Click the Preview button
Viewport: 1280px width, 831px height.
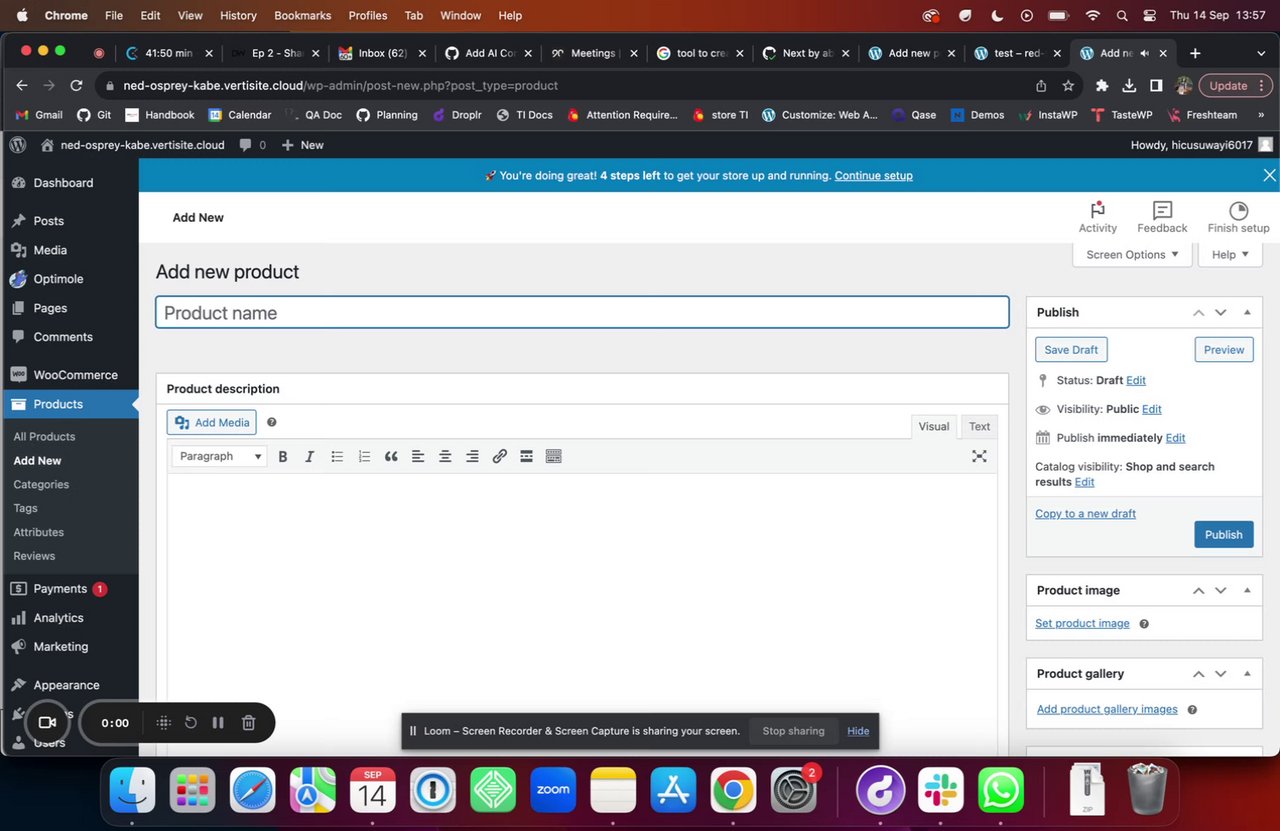click(1224, 350)
